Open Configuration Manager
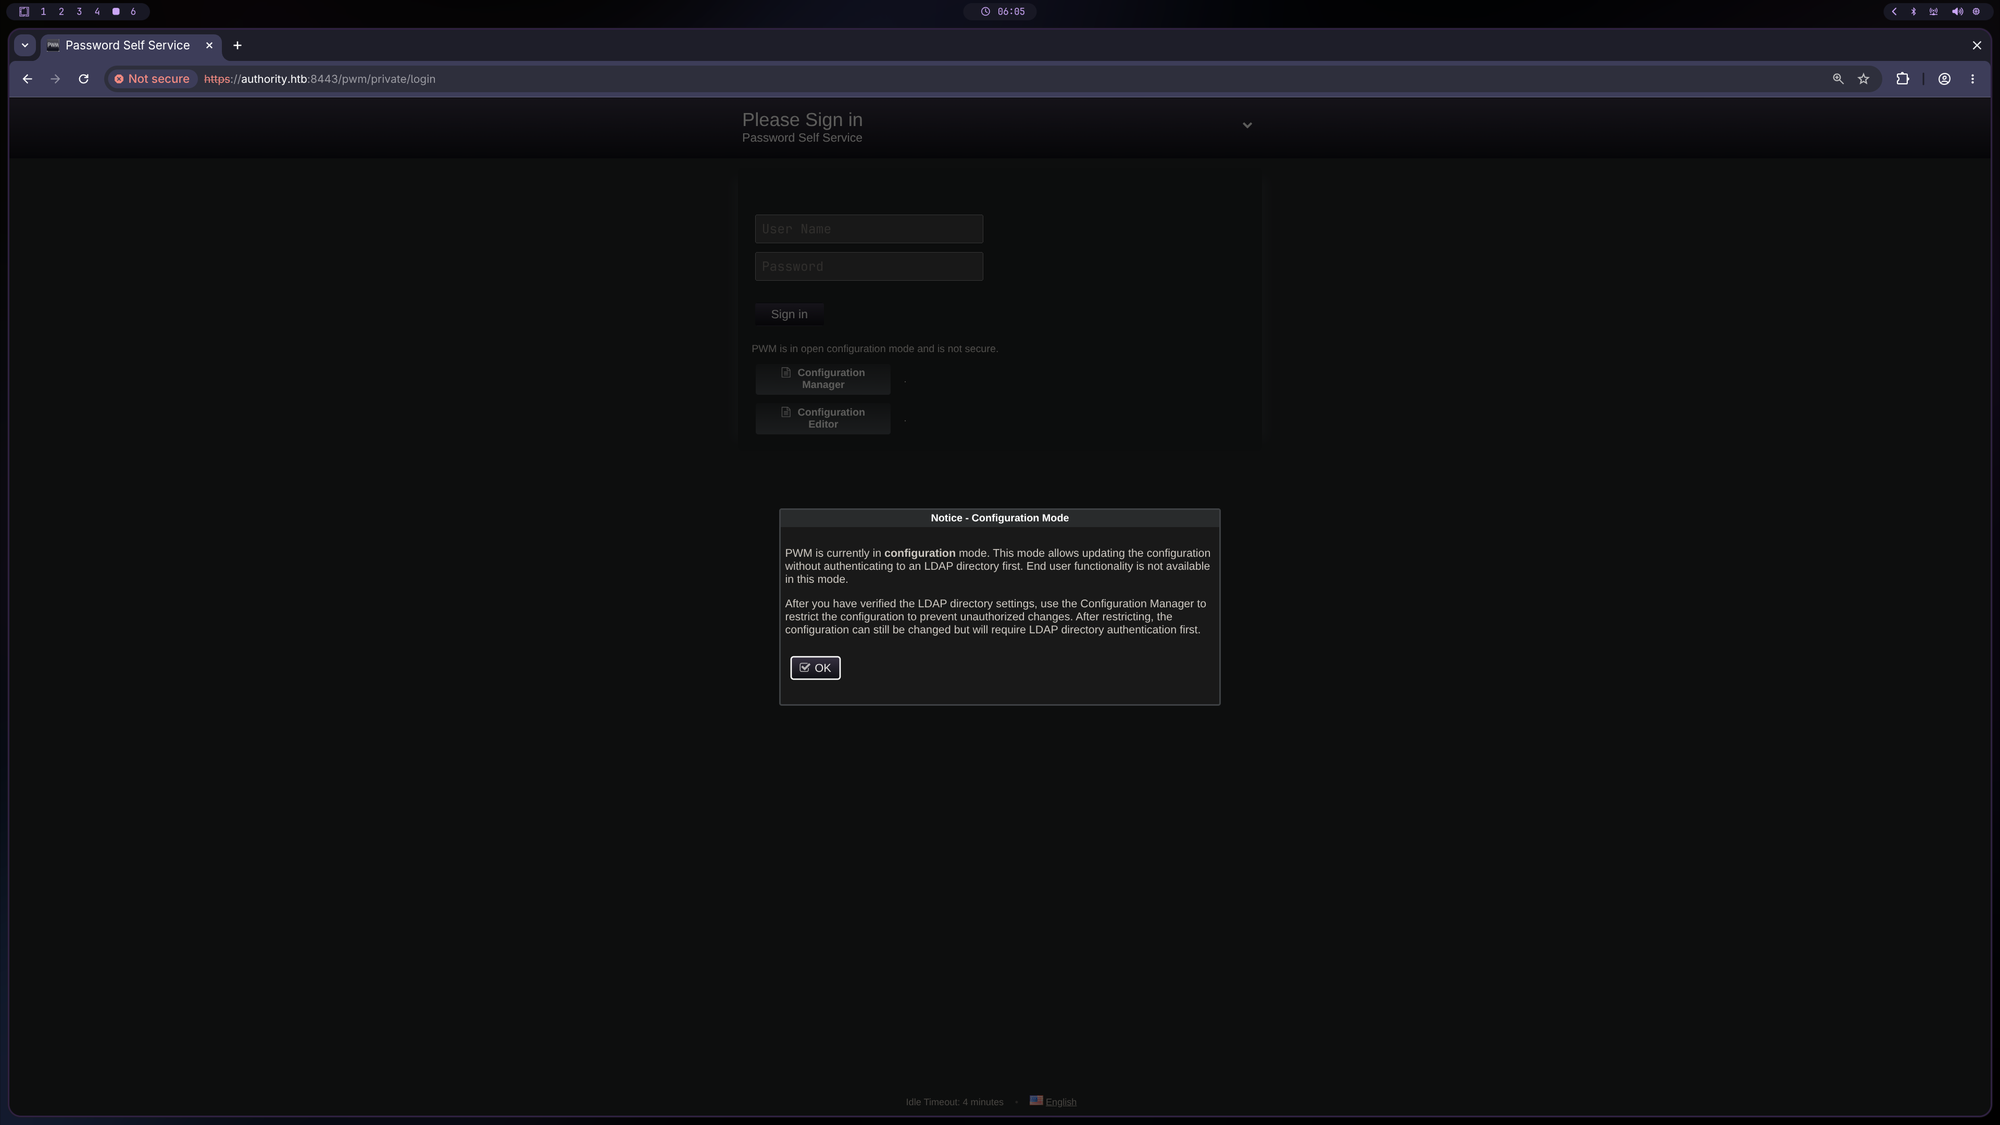Image resolution: width=2000 pixels, height=1125 pixels. click(x=823, y=379)
